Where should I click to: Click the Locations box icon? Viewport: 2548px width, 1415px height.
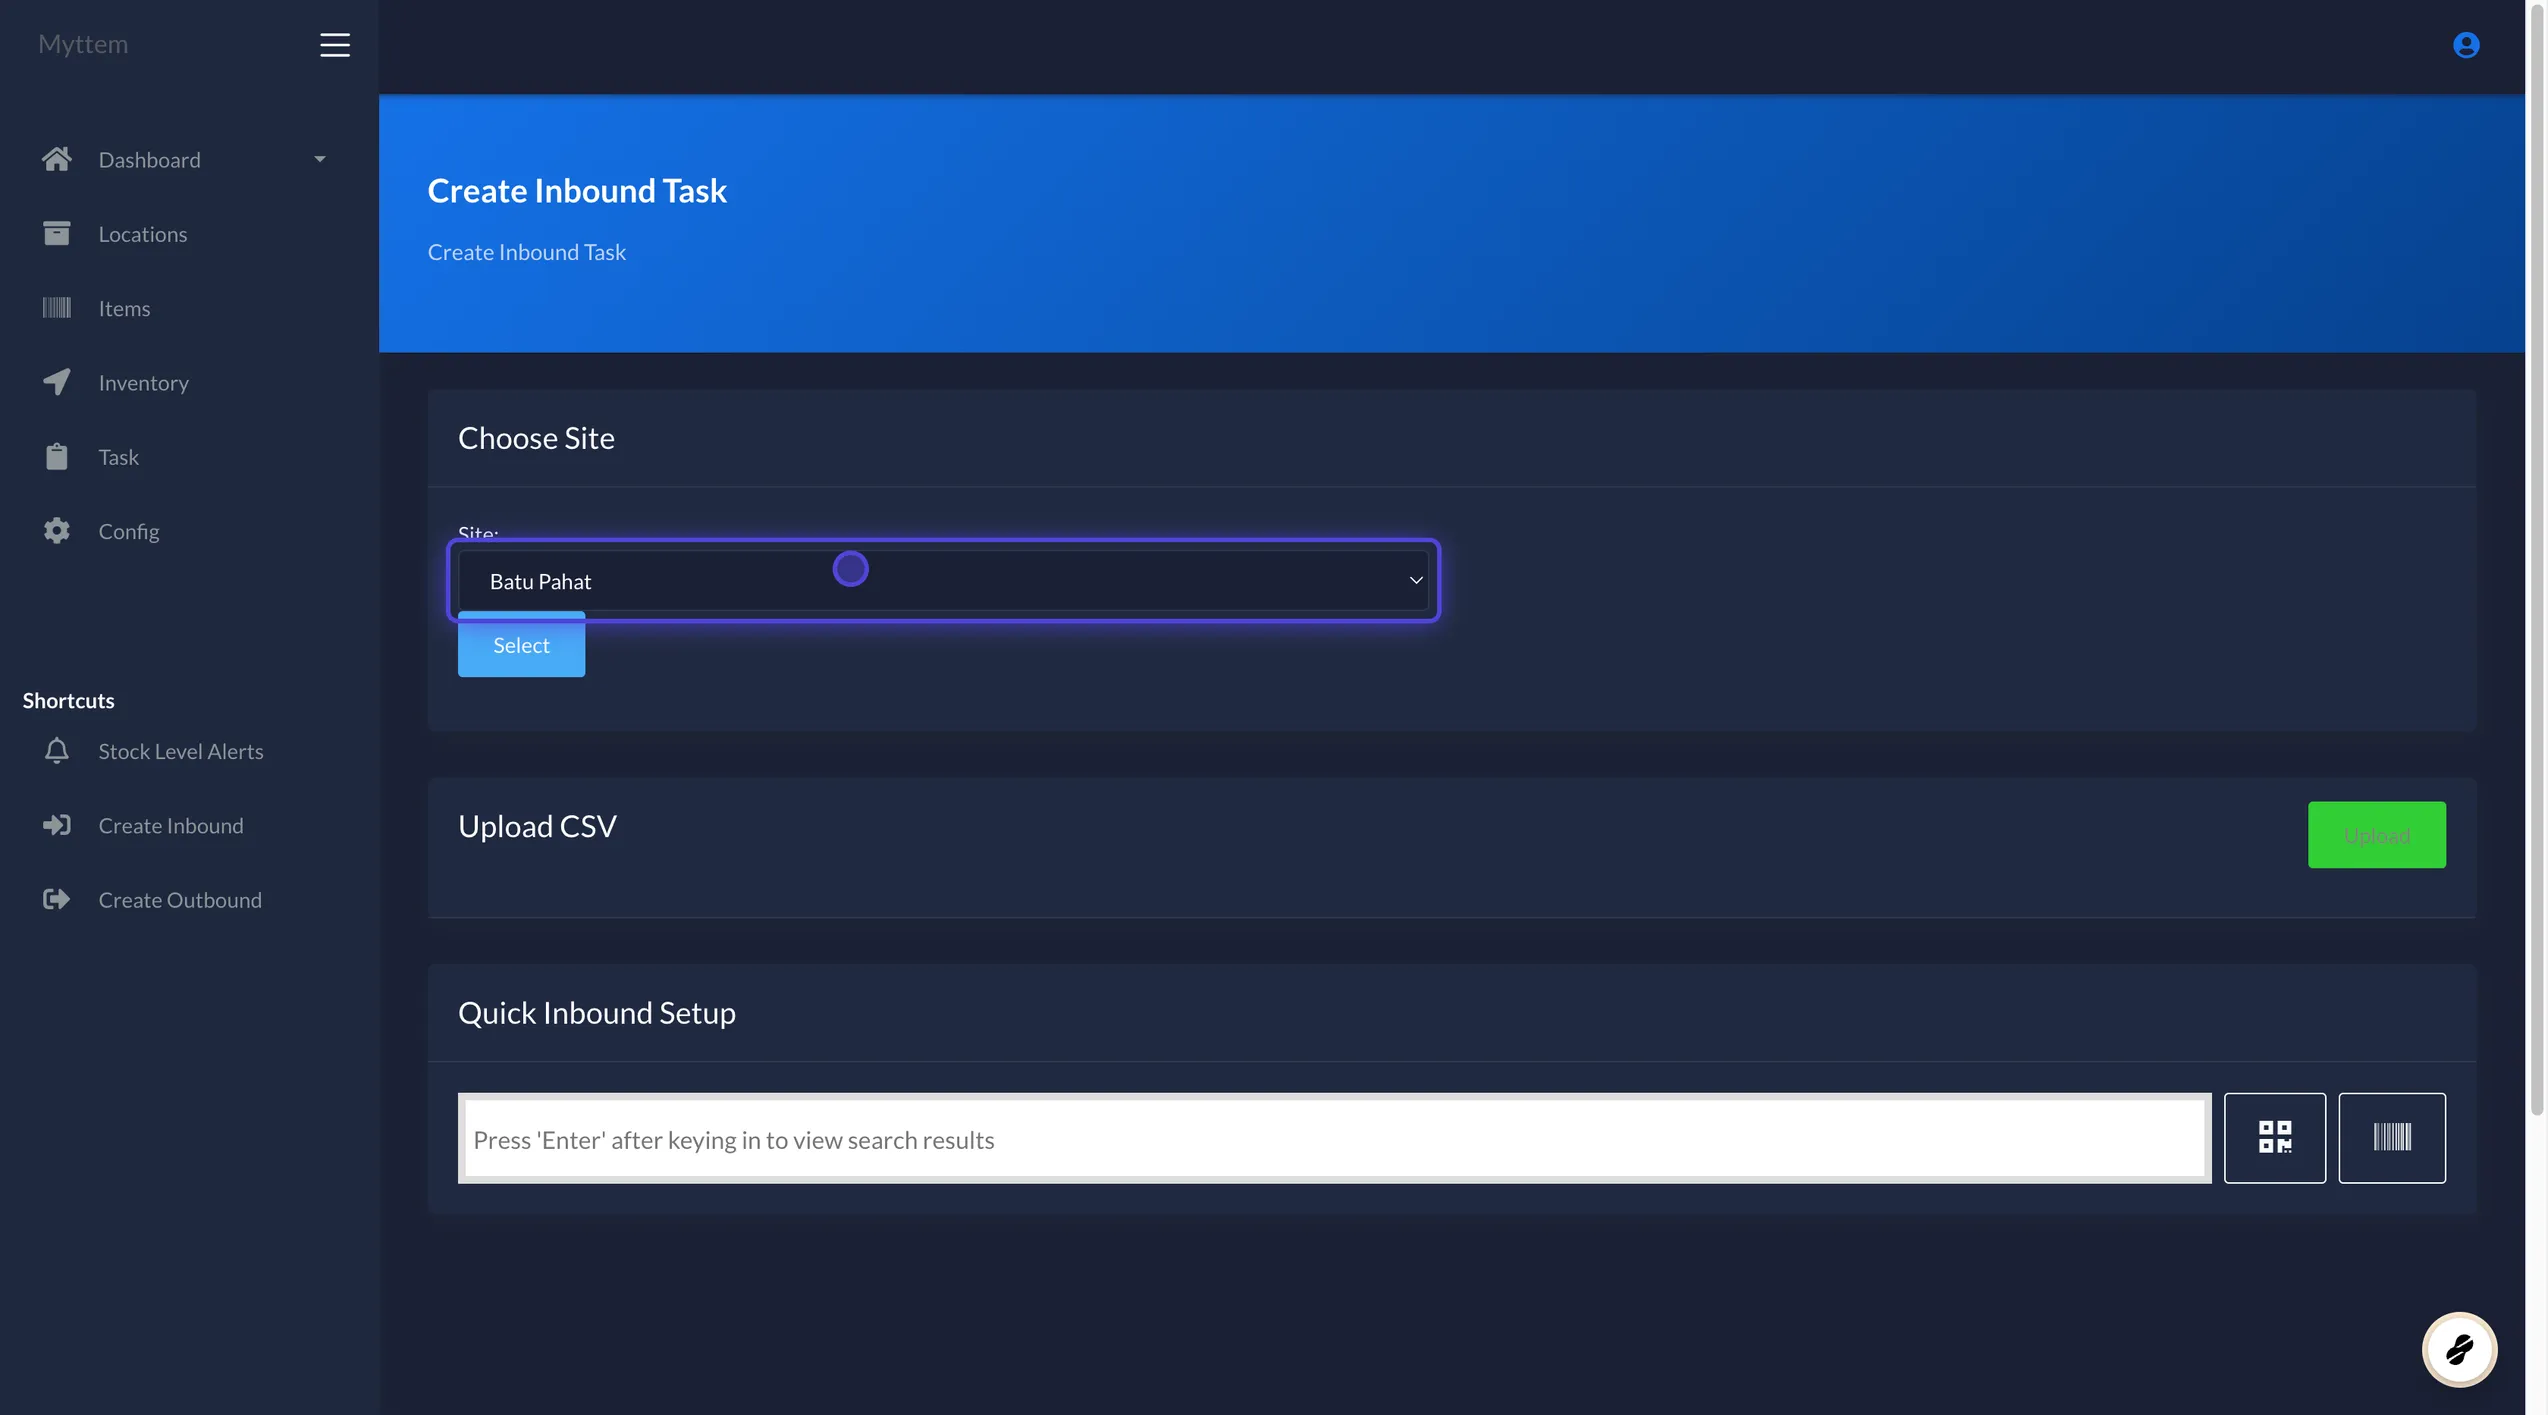click(57, 233)
